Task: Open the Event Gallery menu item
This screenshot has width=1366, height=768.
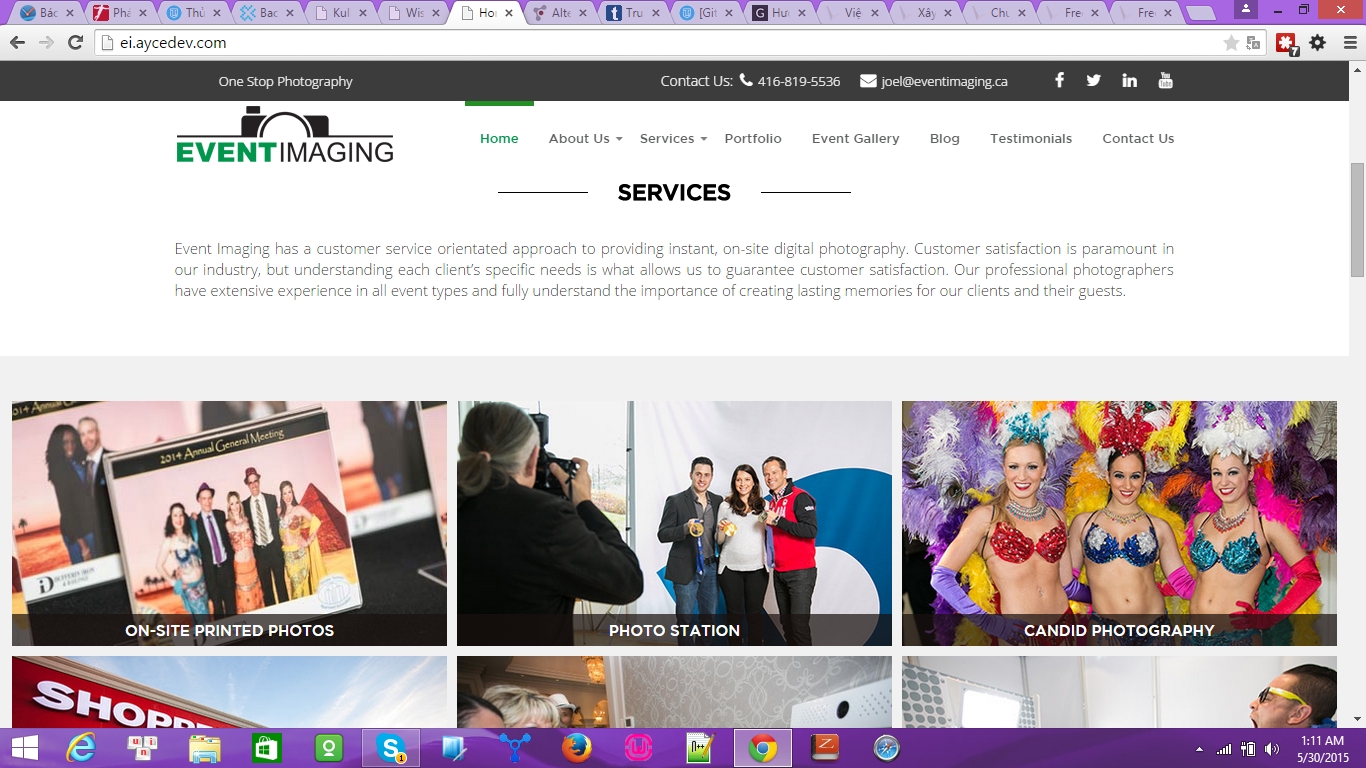Action: point(856,138)
